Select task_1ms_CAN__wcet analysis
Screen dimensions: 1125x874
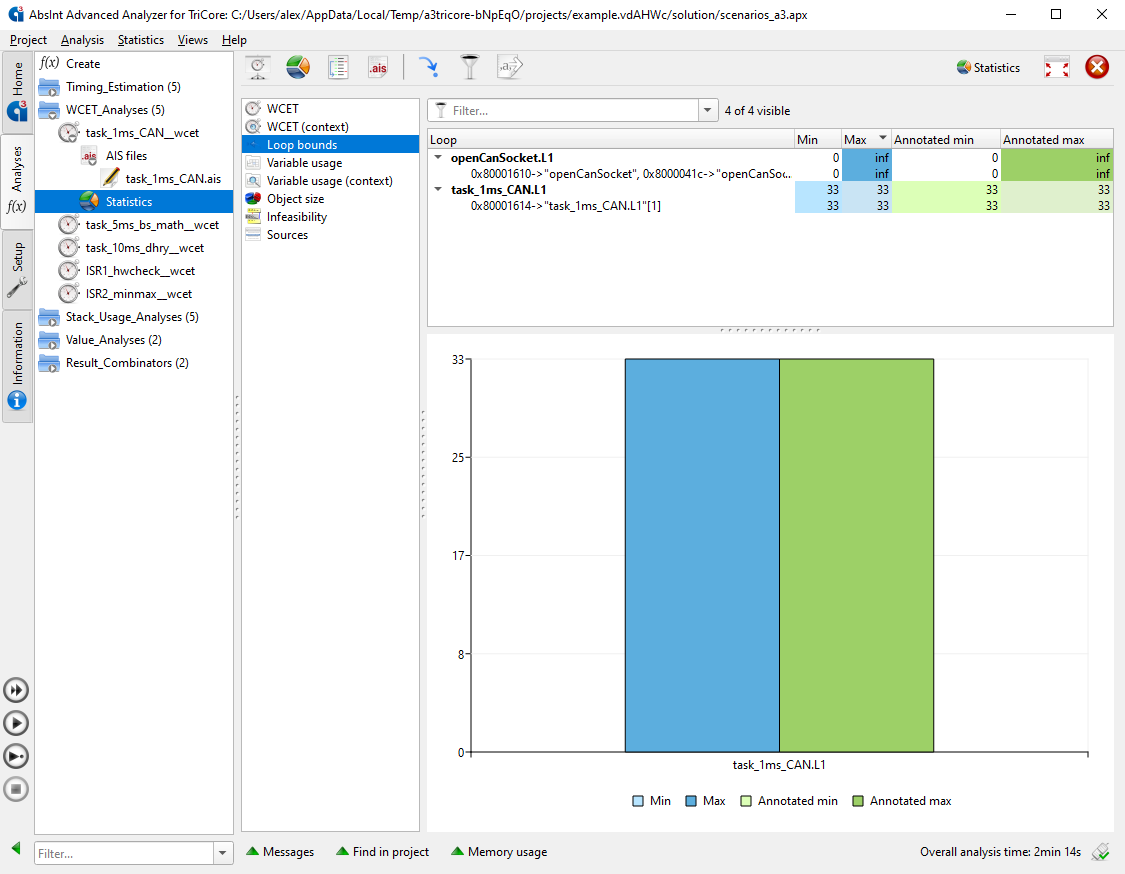(x=142, y=133)
